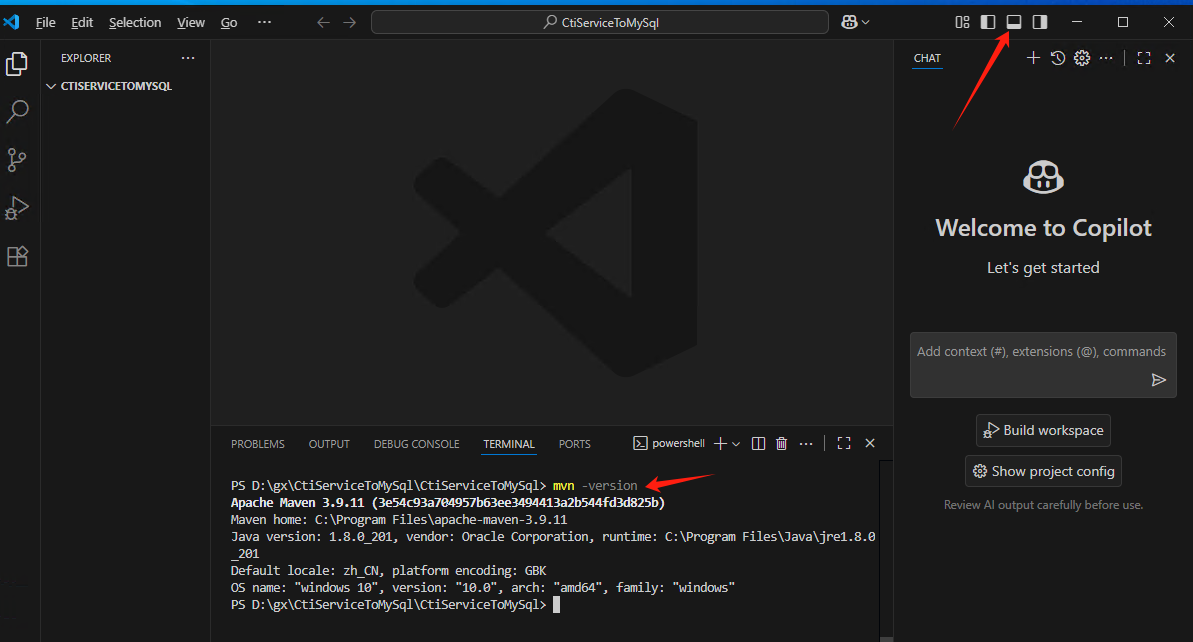This screenshot has height=642, width=1193.
Task: Click the 'mvn -version' command text
Action: tap(595, 485)
